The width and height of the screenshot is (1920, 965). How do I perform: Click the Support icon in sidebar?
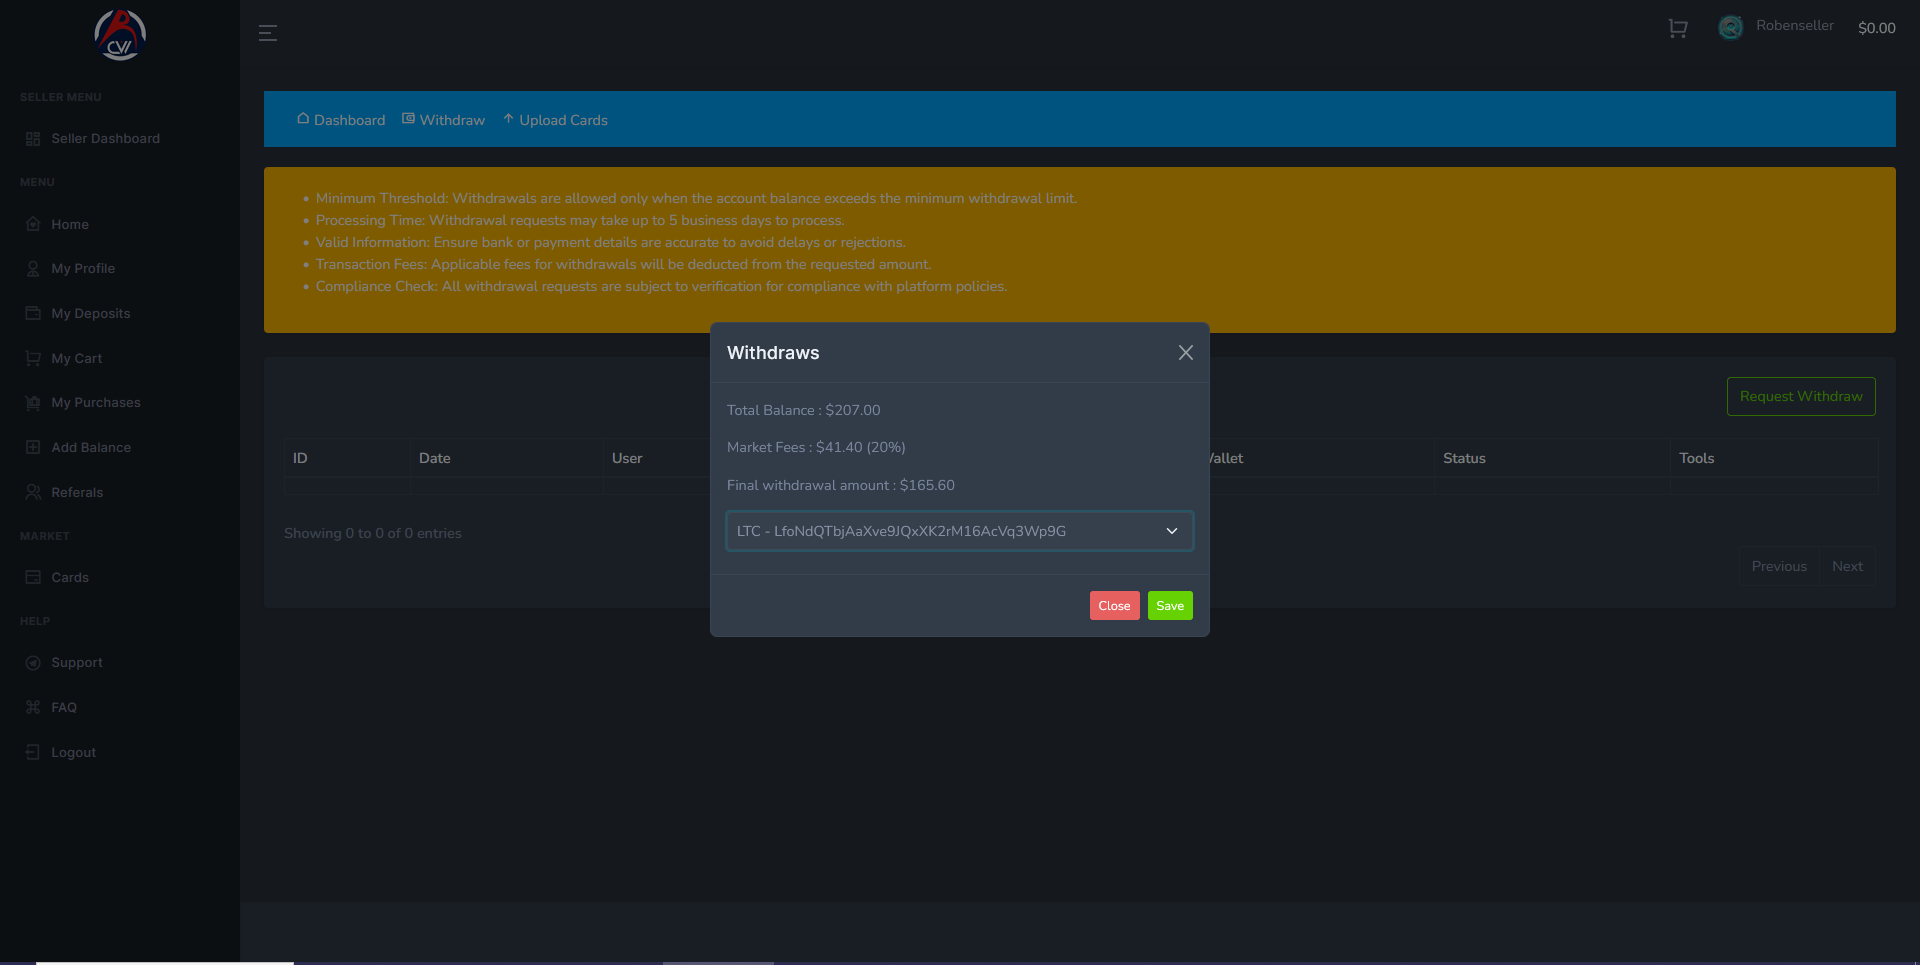pos(33,663)
